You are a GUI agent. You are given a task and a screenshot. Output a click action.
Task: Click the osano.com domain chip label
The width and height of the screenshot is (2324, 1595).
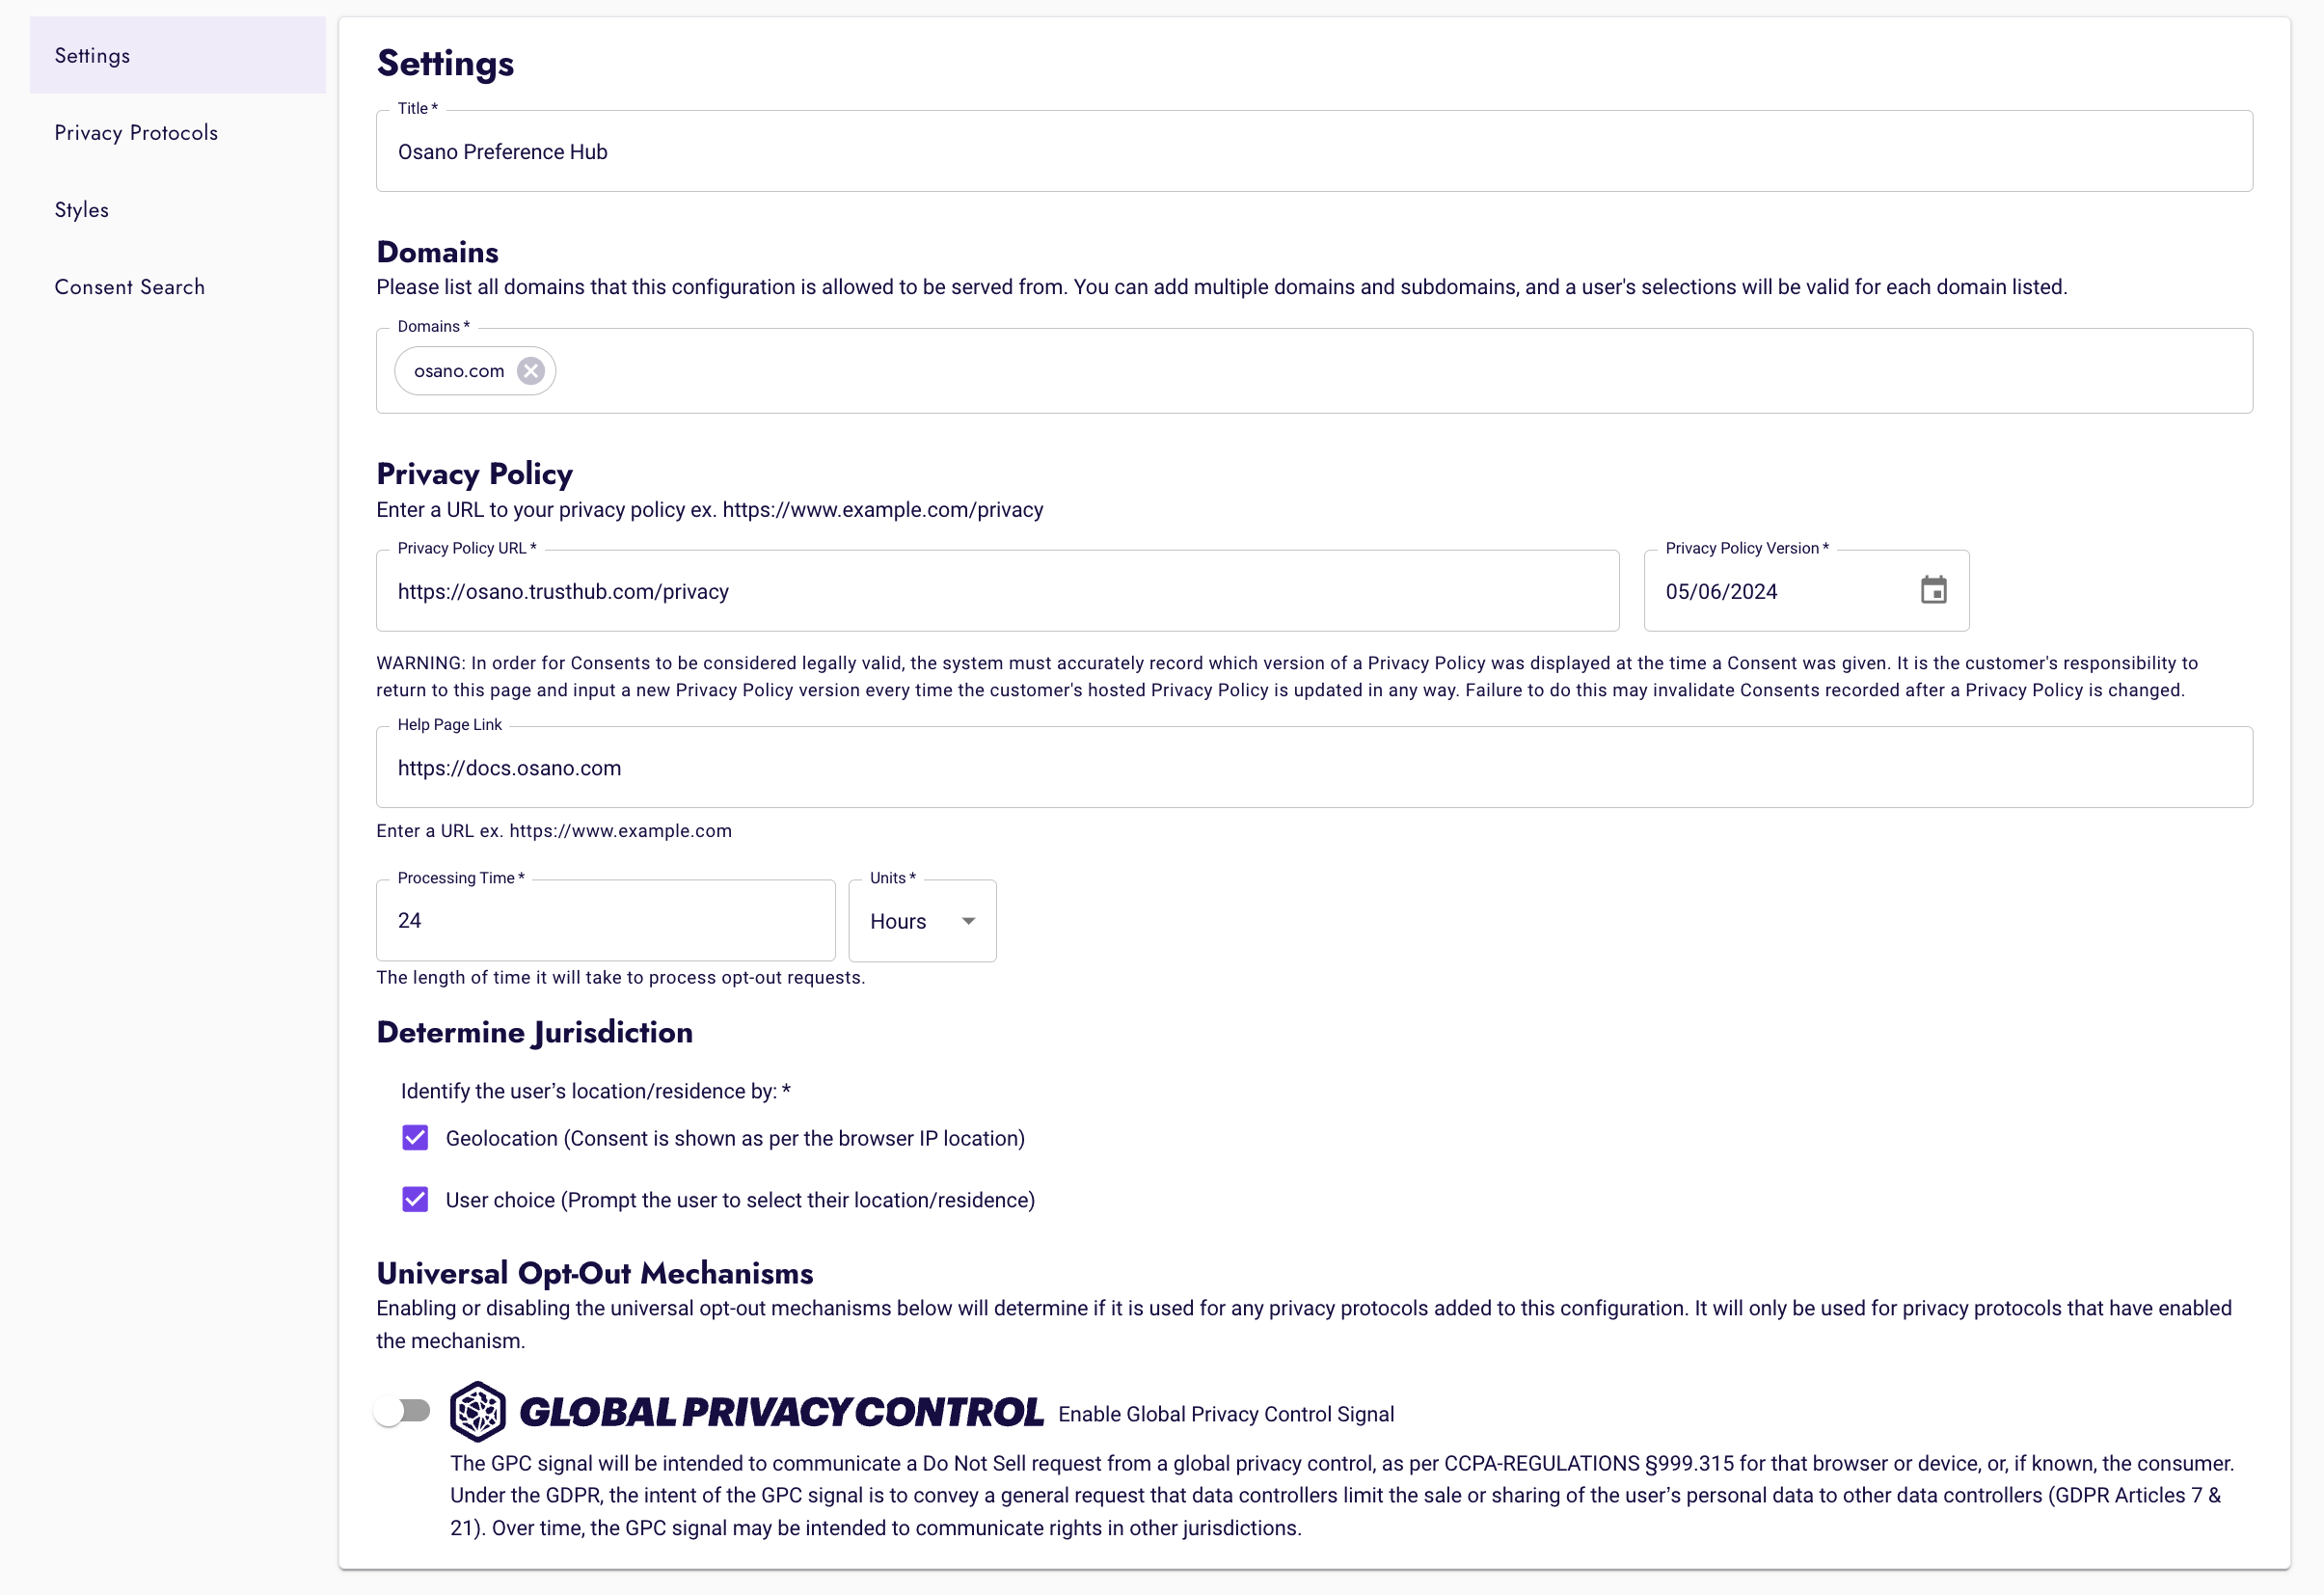coord(459,371)
